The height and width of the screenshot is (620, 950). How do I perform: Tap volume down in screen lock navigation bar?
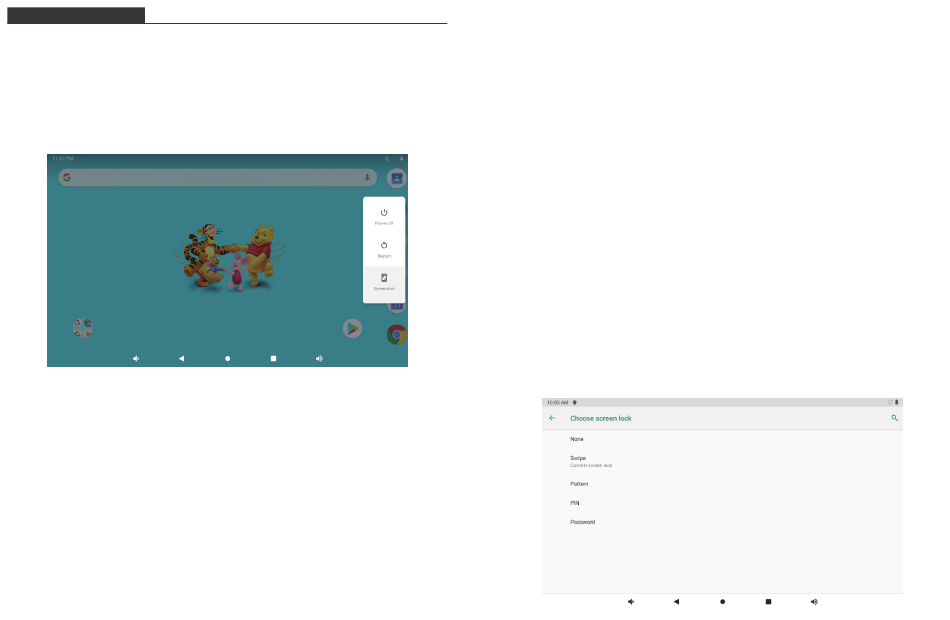(x=631, y=602)
